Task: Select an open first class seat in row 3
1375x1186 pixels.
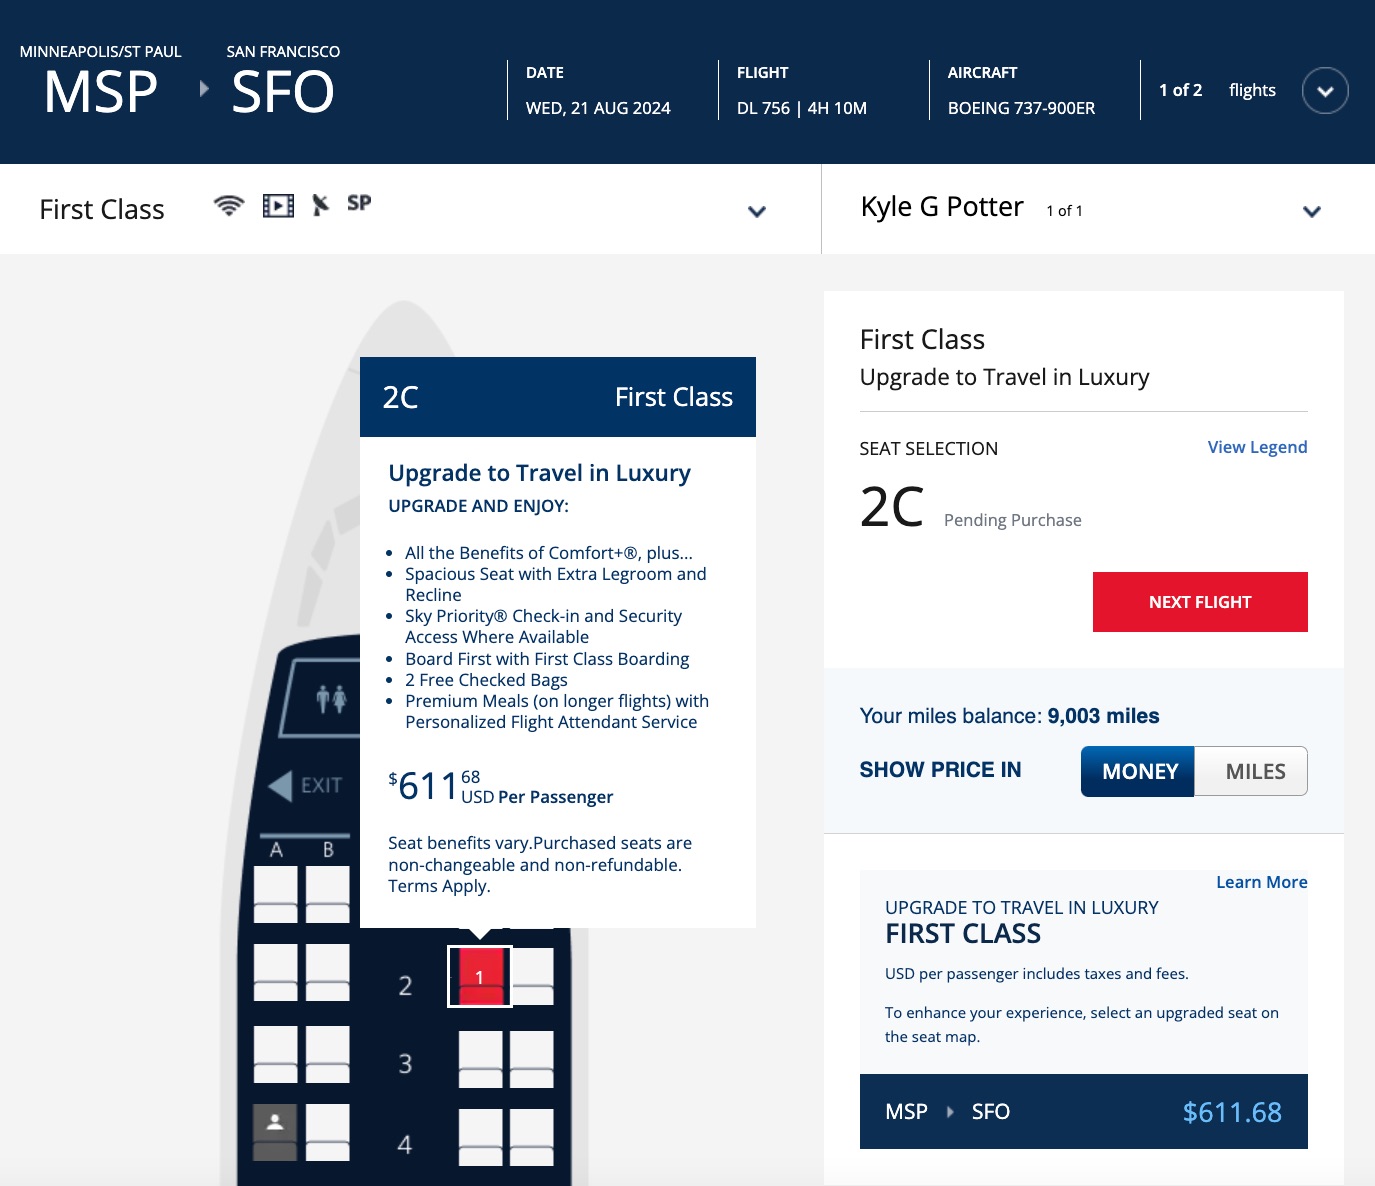Action: [480, 1058]
